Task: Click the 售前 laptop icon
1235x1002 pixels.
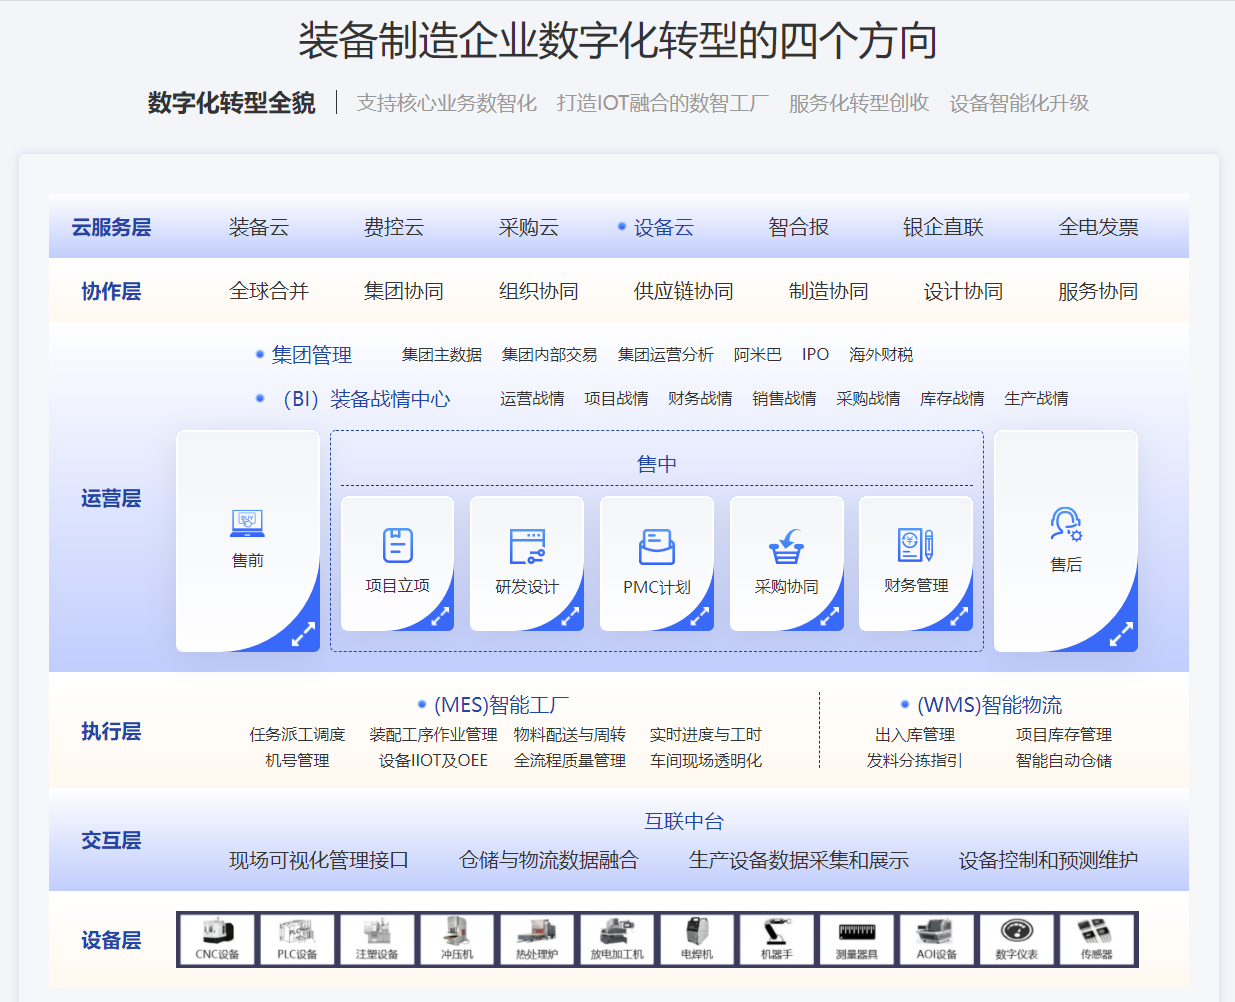Action: click(247, 523)
